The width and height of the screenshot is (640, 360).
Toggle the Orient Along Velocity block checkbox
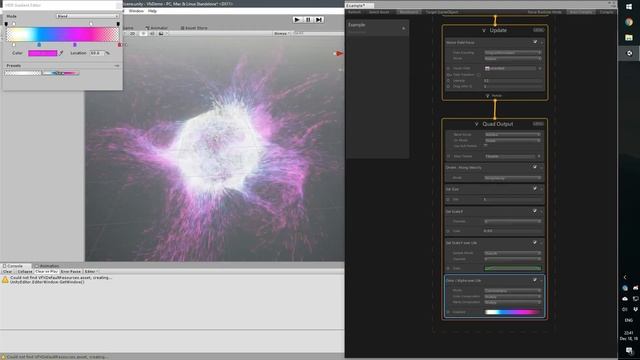534,167
